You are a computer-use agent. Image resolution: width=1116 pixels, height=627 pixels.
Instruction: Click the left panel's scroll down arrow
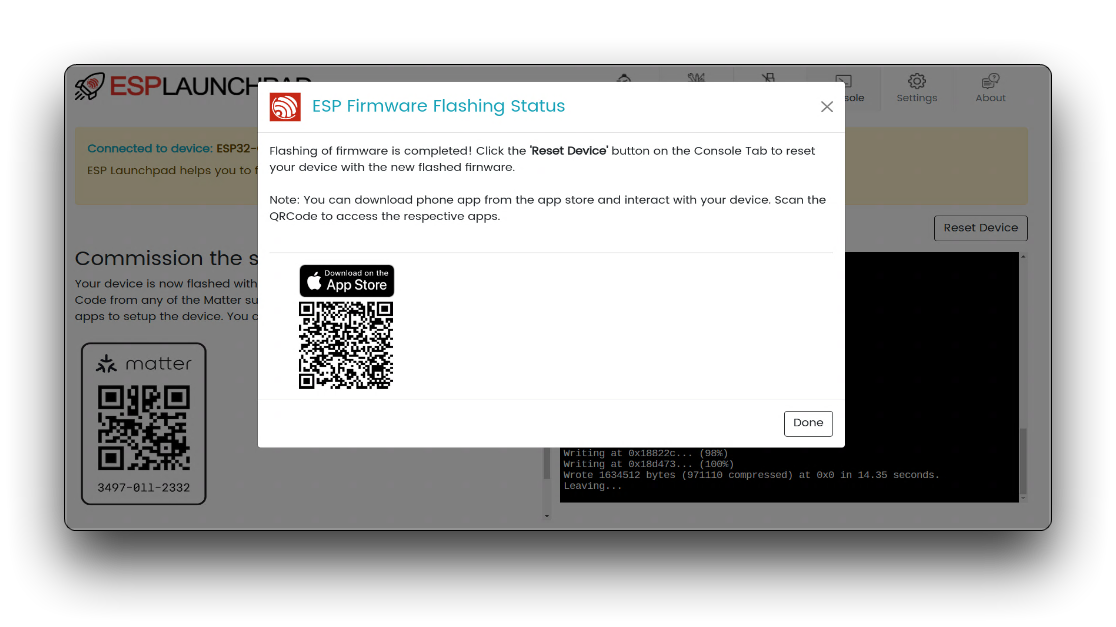pos(547,516)
